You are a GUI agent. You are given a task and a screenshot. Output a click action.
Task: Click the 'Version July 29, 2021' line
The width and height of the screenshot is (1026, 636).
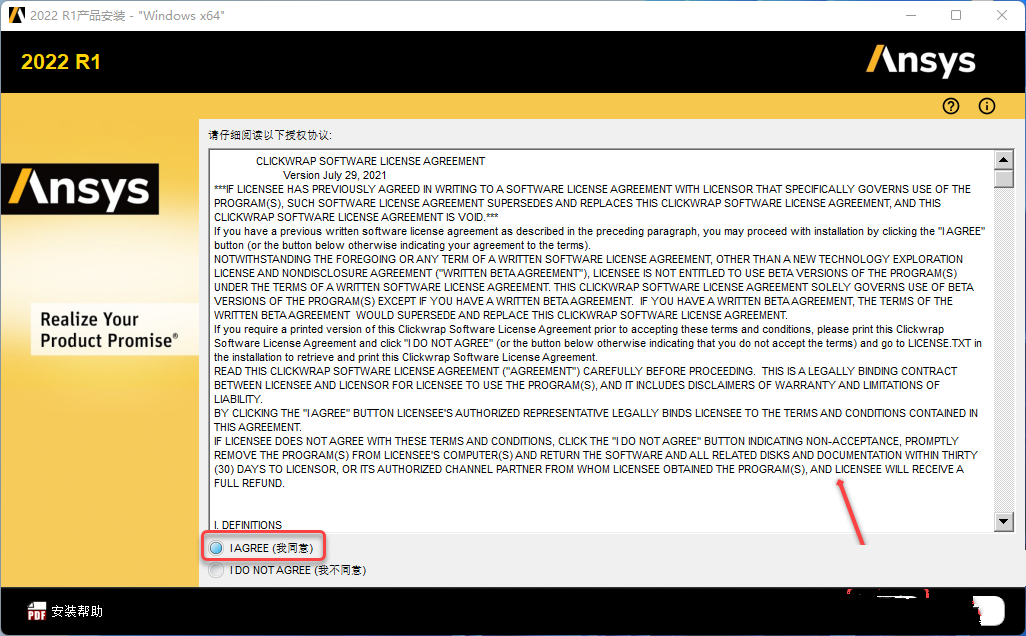click(334, 175)
